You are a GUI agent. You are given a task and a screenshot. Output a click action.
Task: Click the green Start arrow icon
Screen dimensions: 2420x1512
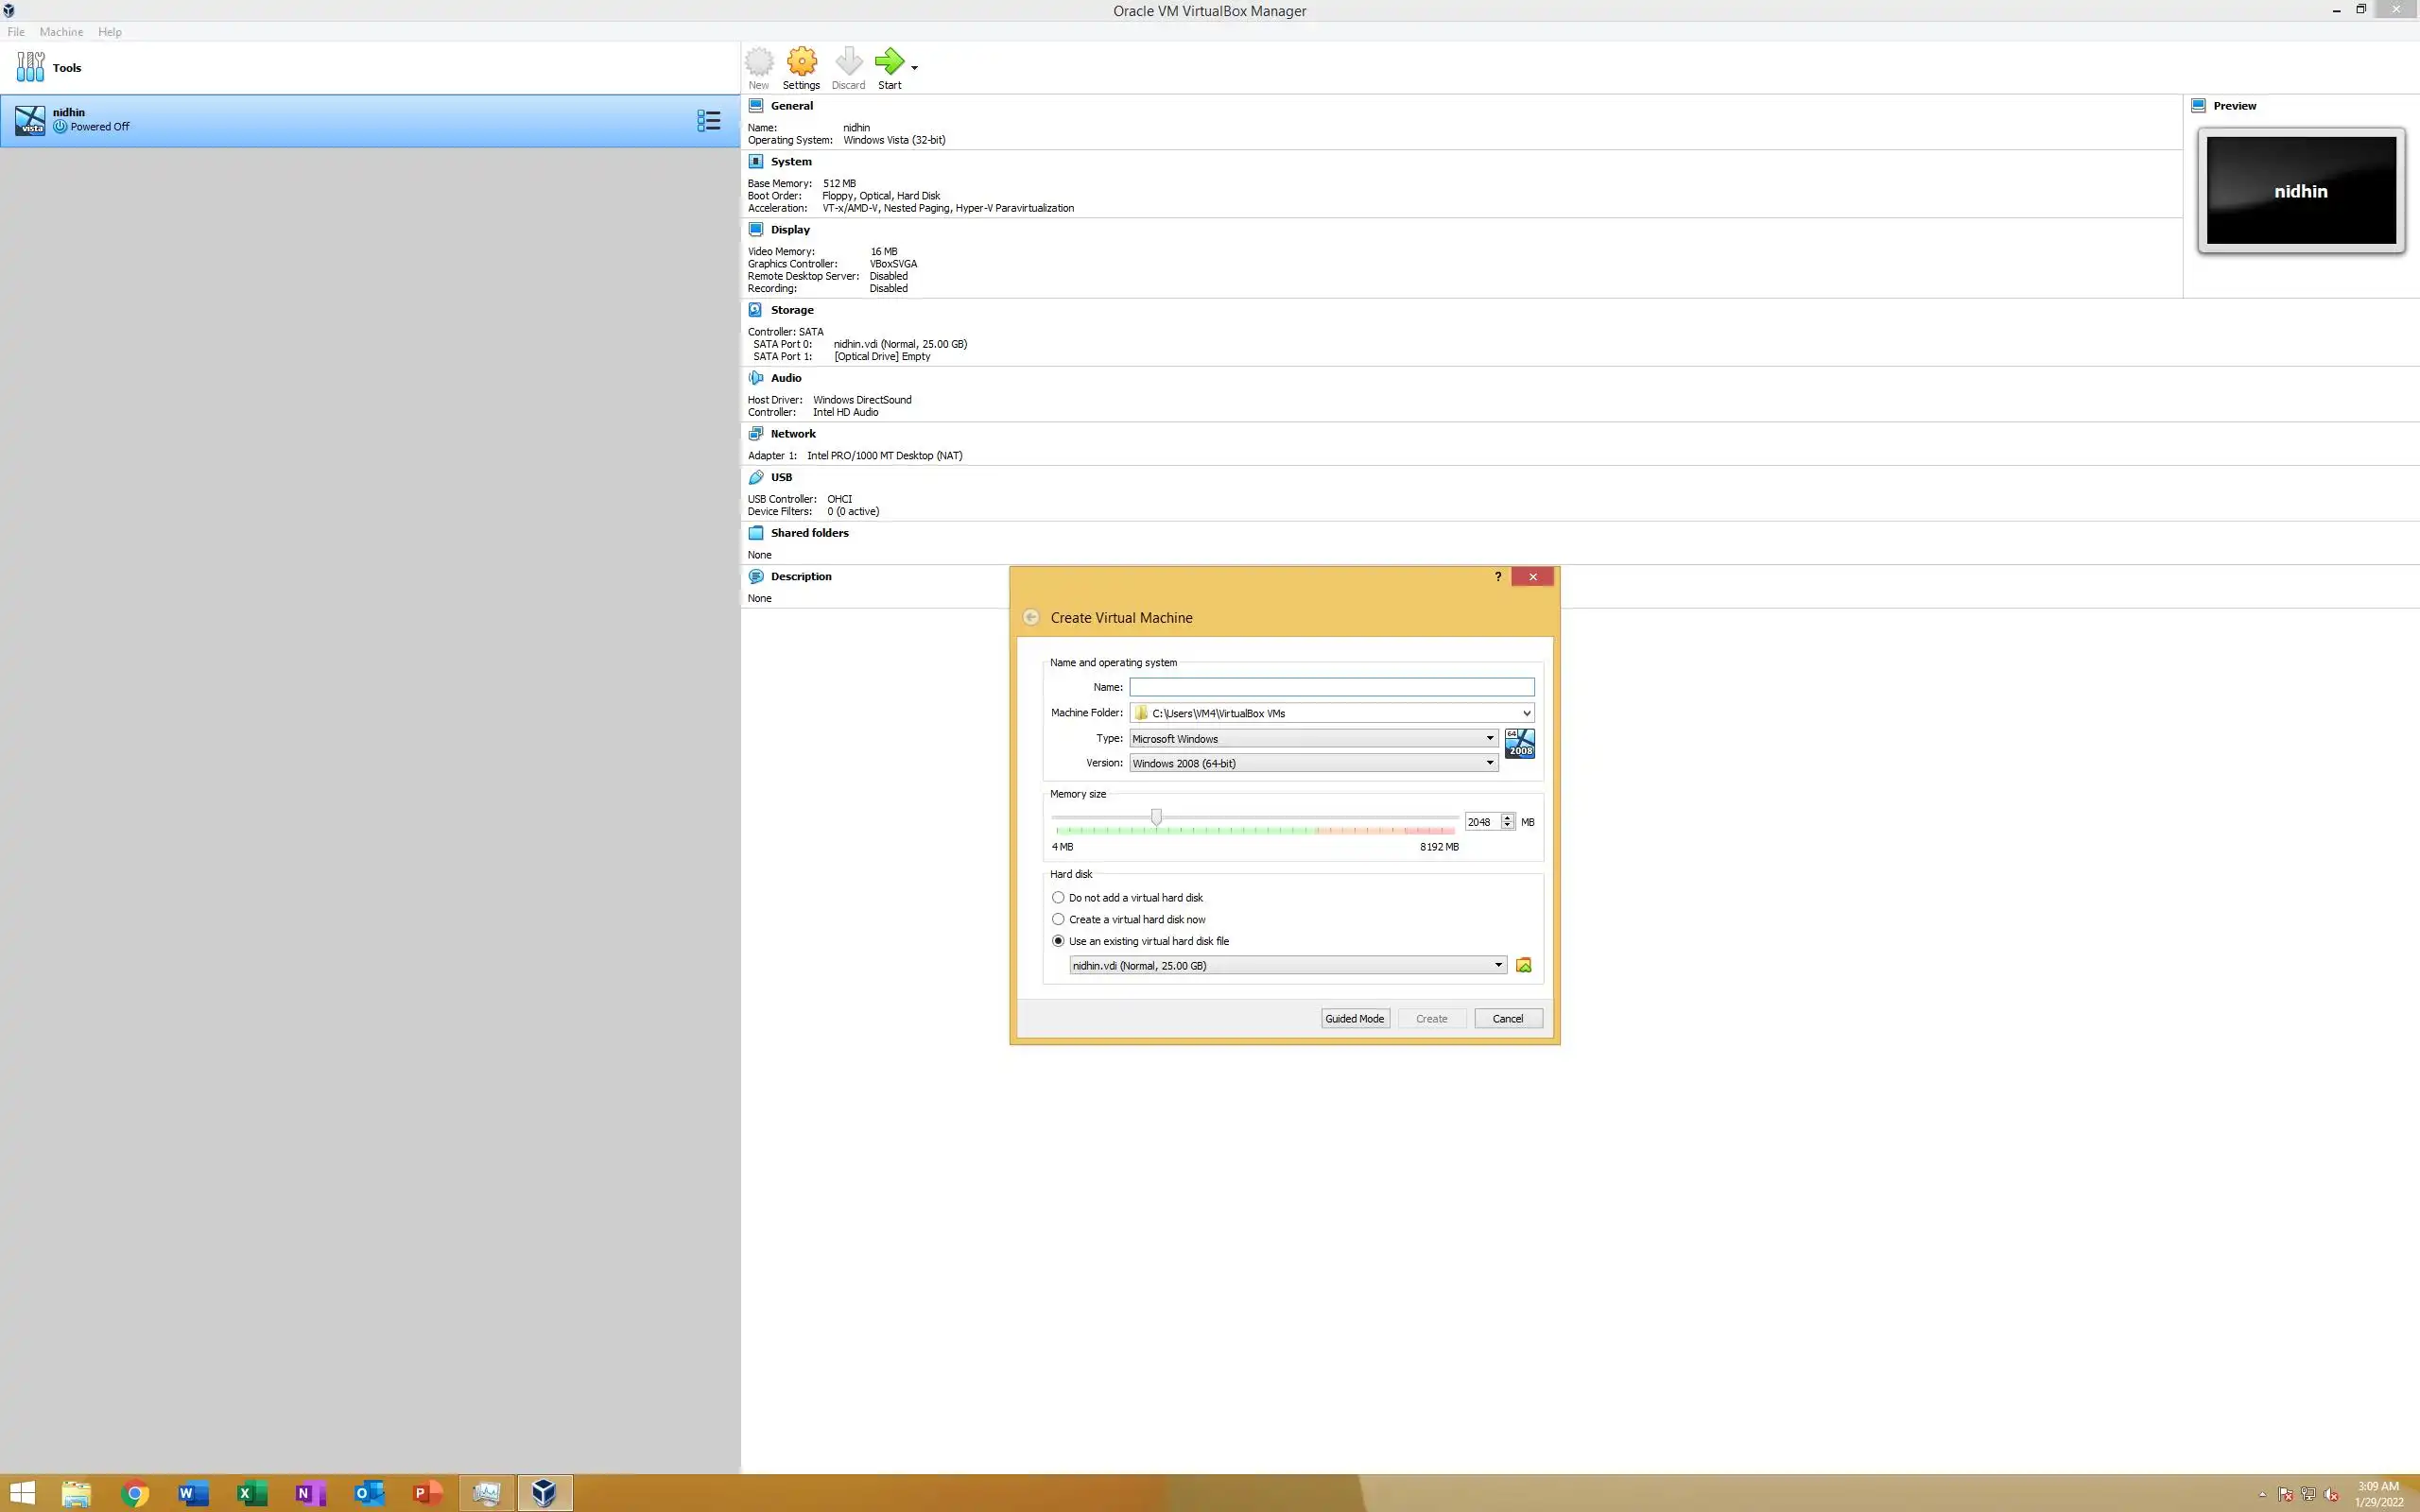[x=888, y=62]
